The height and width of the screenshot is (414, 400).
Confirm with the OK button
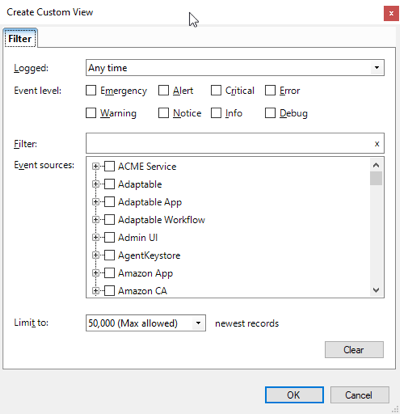[294, 395]
